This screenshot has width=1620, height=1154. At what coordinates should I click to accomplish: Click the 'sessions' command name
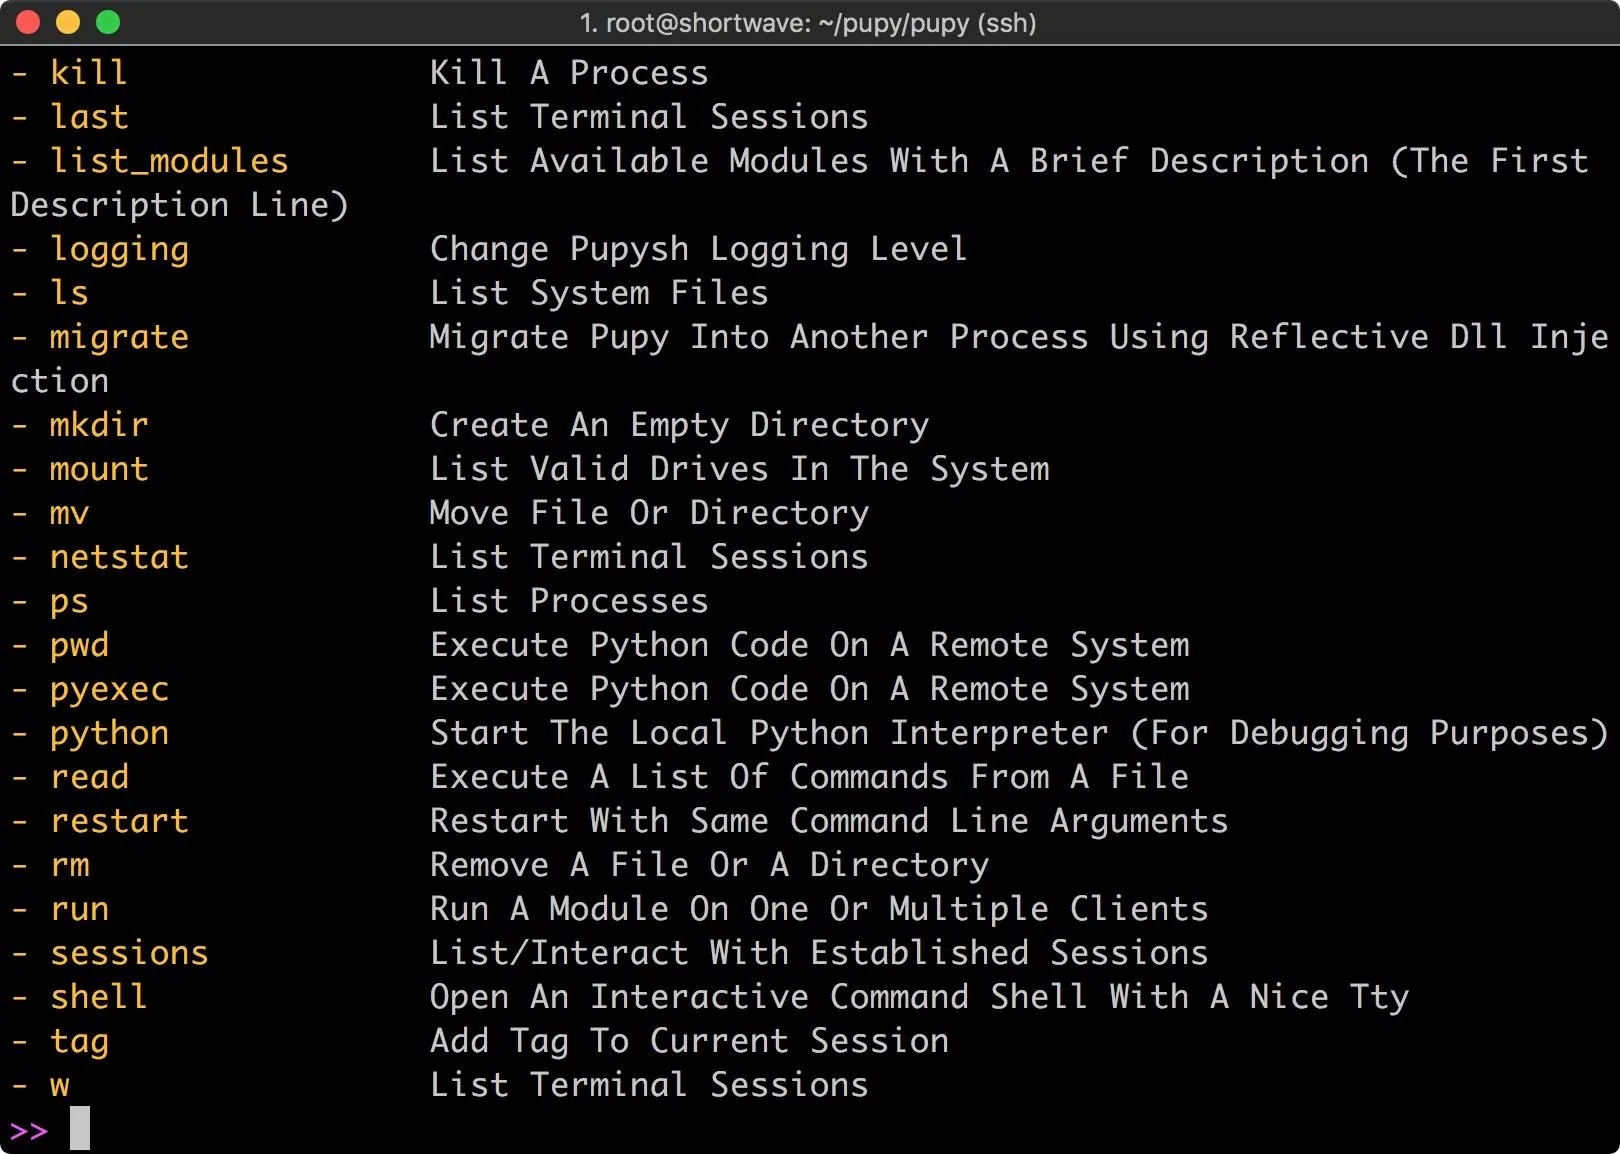pos(129,953)
